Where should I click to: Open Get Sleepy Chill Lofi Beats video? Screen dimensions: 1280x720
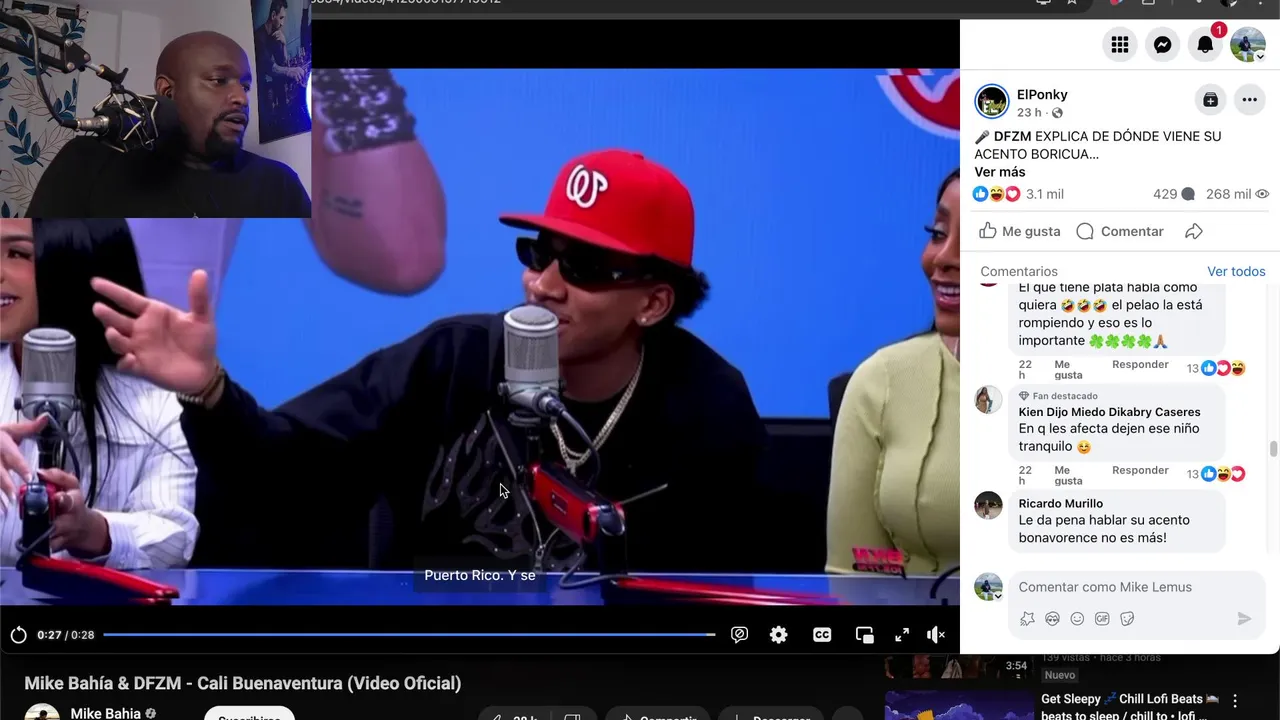(x=1131, y=706)
